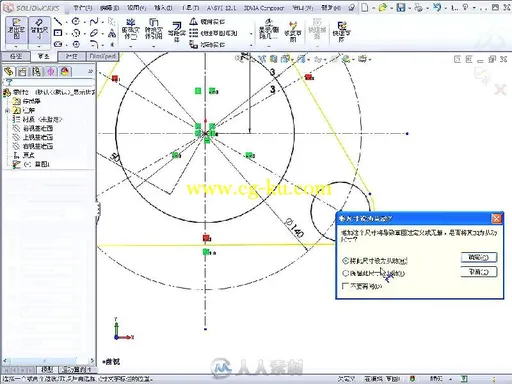Click Display/Delete Relations tool
The height and width of the screenshot is (384, 512).
coord(269,30)
